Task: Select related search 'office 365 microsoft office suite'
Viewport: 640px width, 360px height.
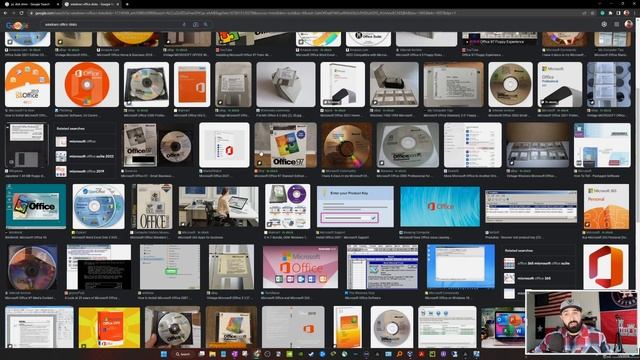Action: [538, 264]
